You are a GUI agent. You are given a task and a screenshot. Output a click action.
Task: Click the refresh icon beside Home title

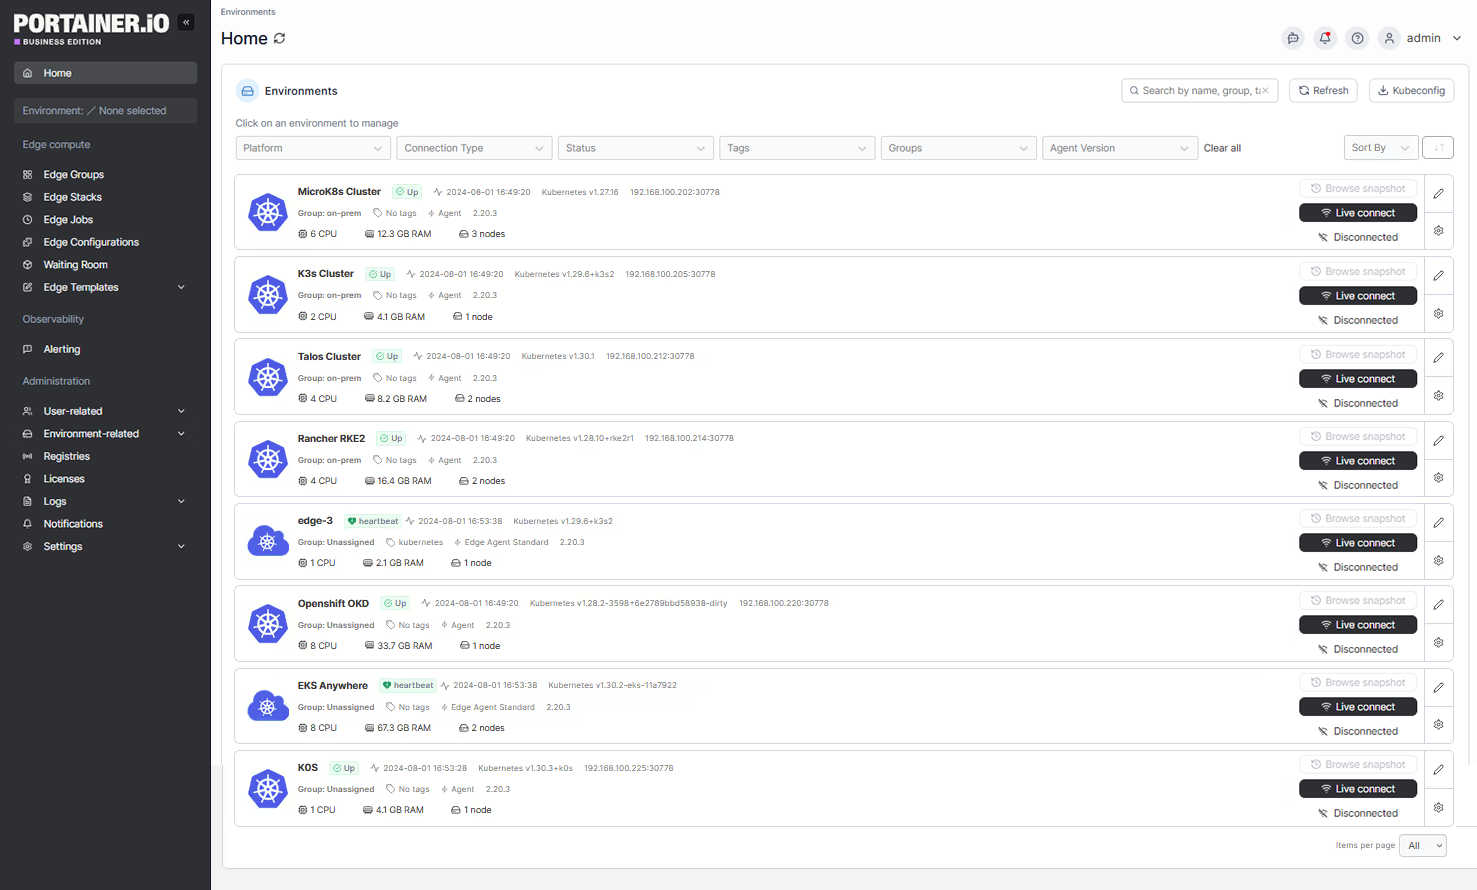pyautogui.click(x=280, y=38)
